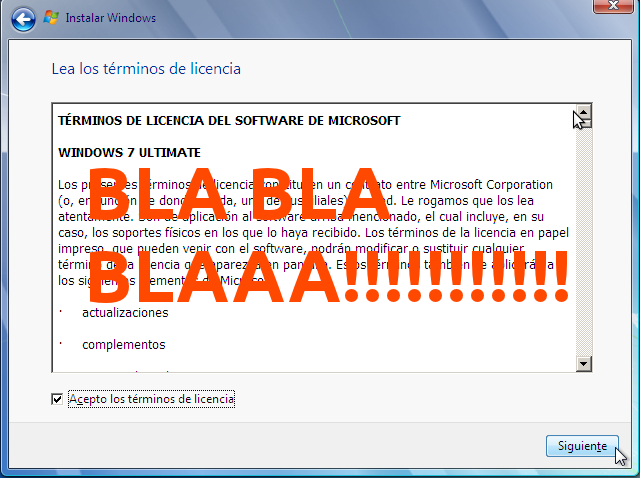The width and height of the screenshot is (640, 478).
Task: Click the heading 'TÉRMINOS DE LICENCIA DEL SOFTWARE DE MICROSOFT'
Action: pos(229,121)
